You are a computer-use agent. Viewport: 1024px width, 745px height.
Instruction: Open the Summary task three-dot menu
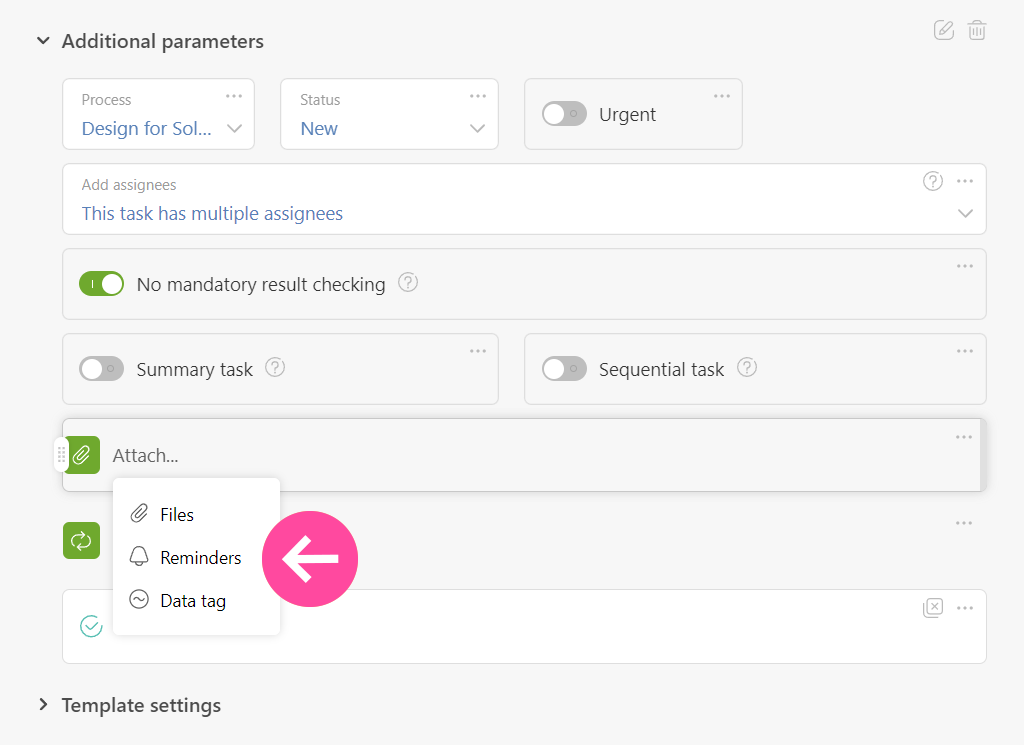click(478, 351)
